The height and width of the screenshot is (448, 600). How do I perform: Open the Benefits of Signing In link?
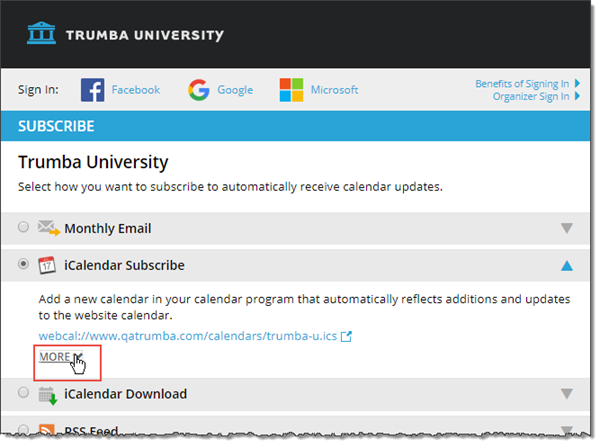pyautogui.click(x=522, y=83)
